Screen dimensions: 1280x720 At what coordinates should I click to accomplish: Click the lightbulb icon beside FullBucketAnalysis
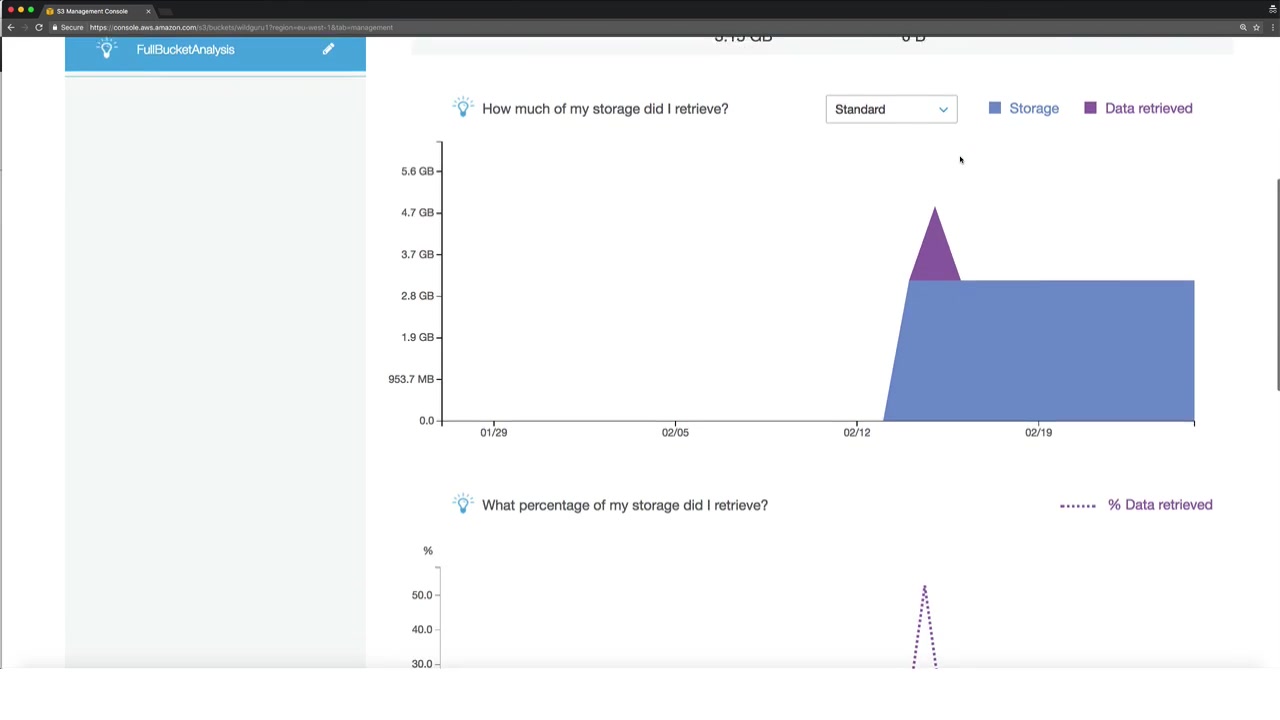[107, 48]
